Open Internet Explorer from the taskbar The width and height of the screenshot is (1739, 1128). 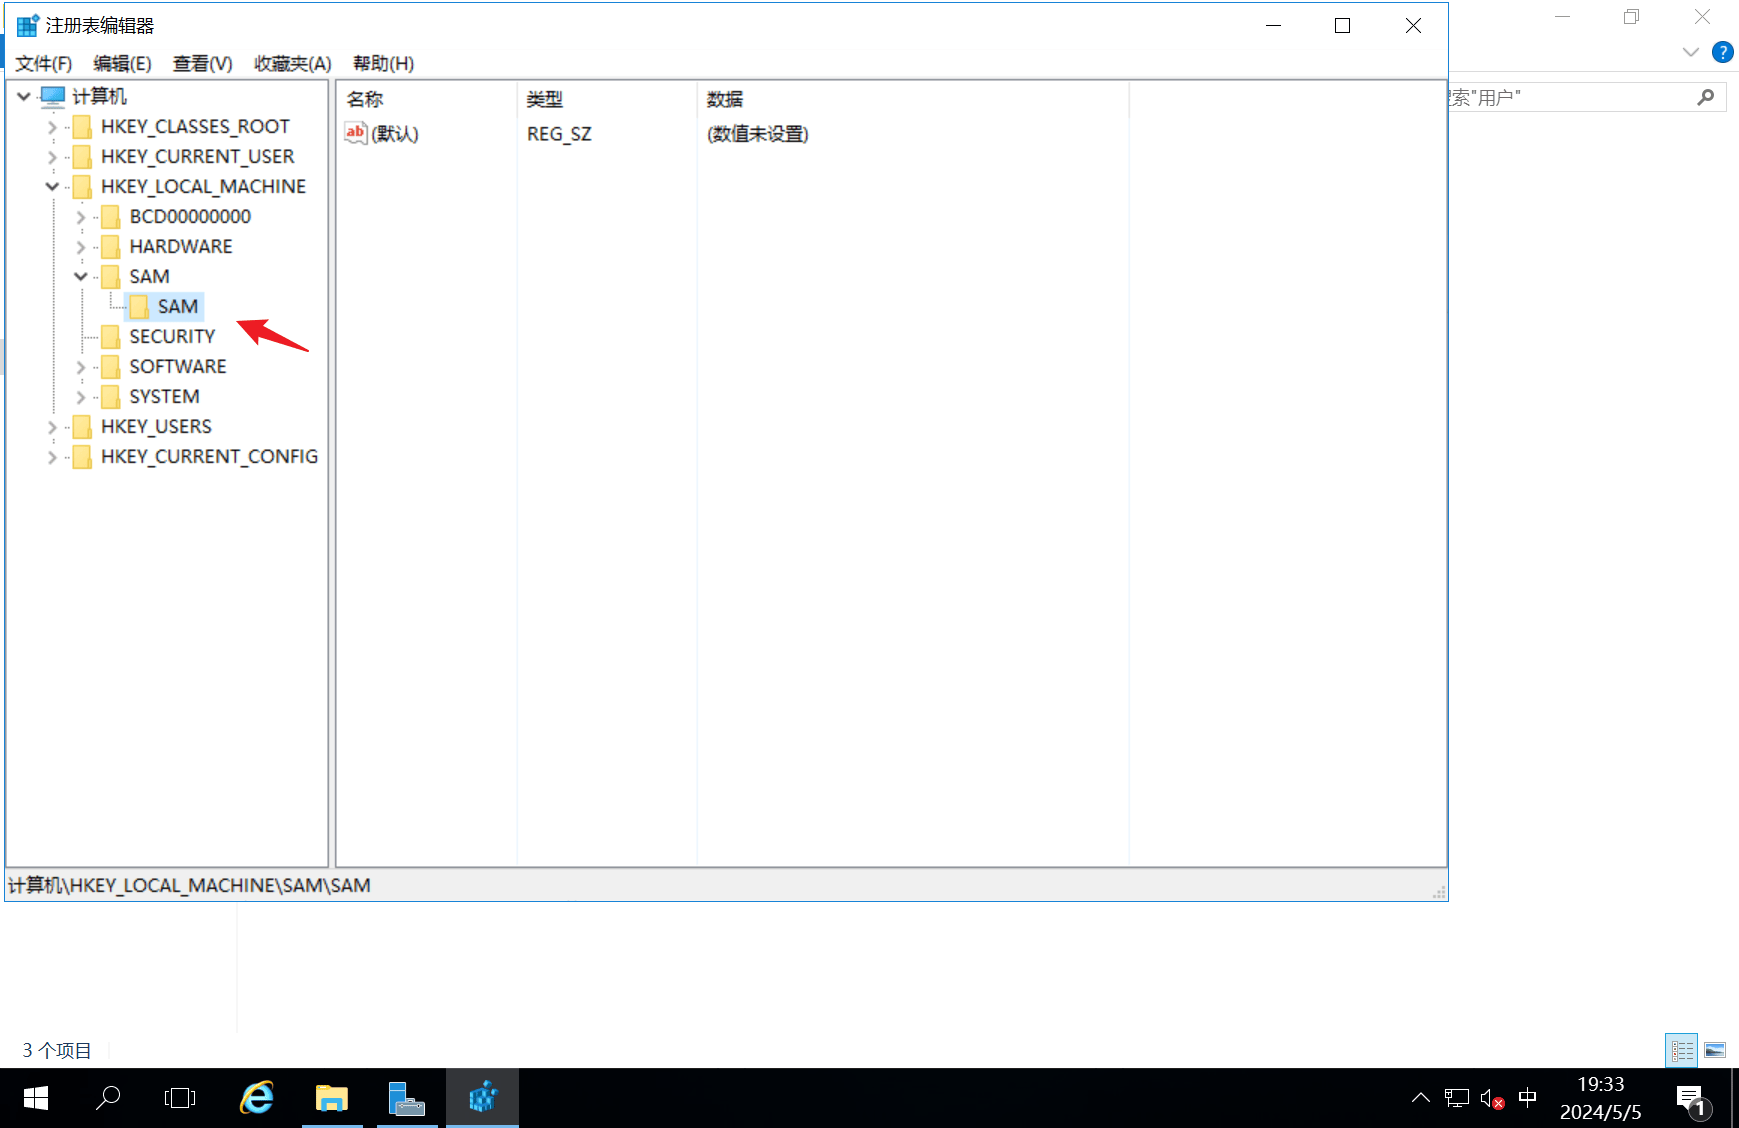(257, 1098)
